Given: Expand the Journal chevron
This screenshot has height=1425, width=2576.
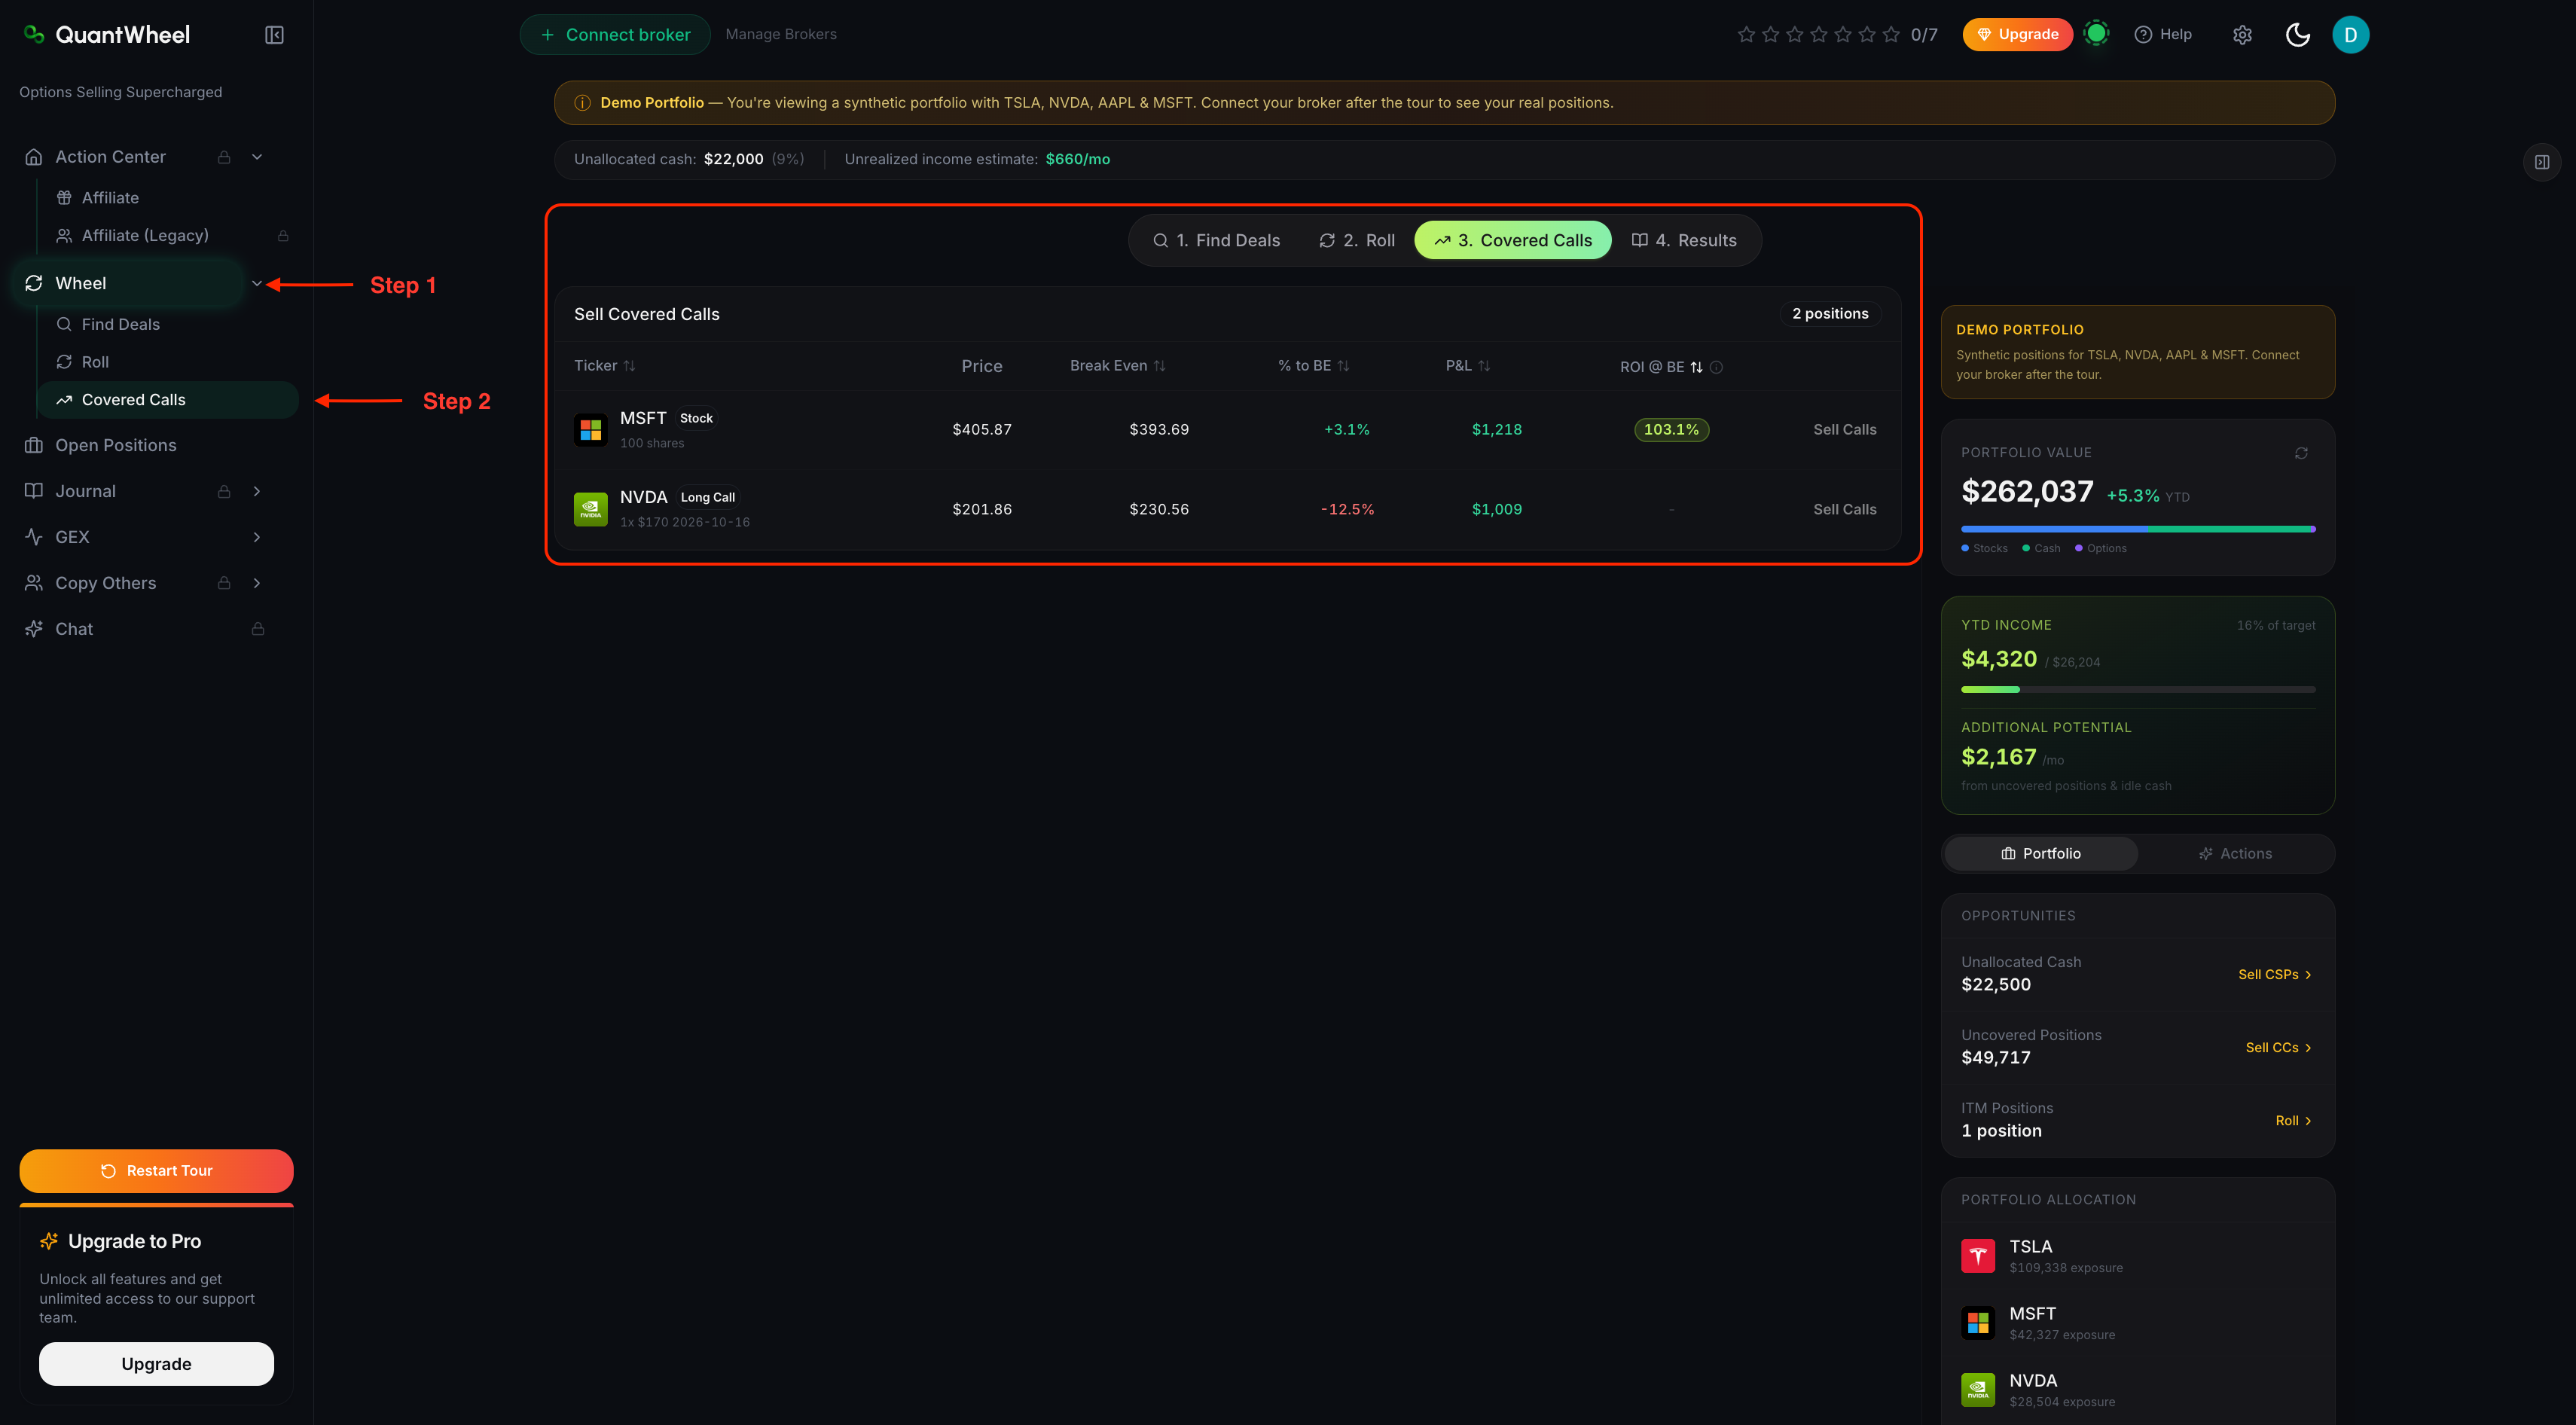Looking at the screenshot, I should pos(257,491).
